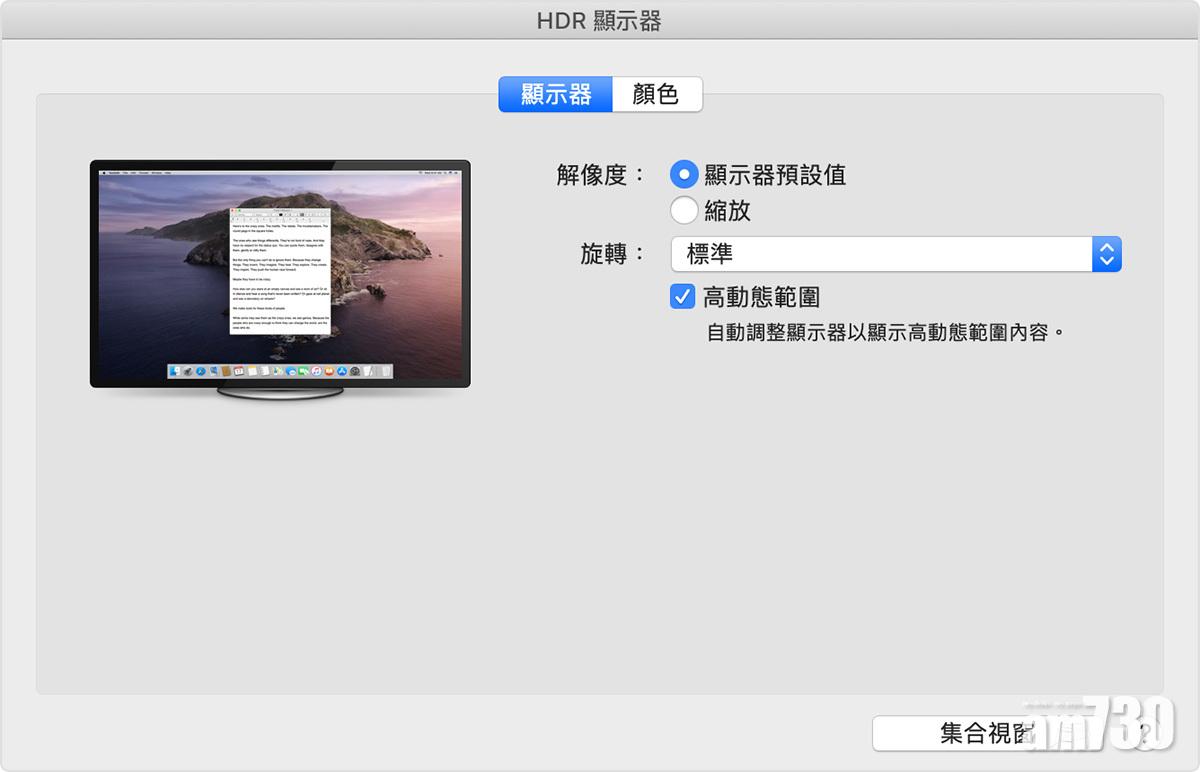Click the Finder icon in the preview dock
1200x772 pixels.
coord(175,371)
